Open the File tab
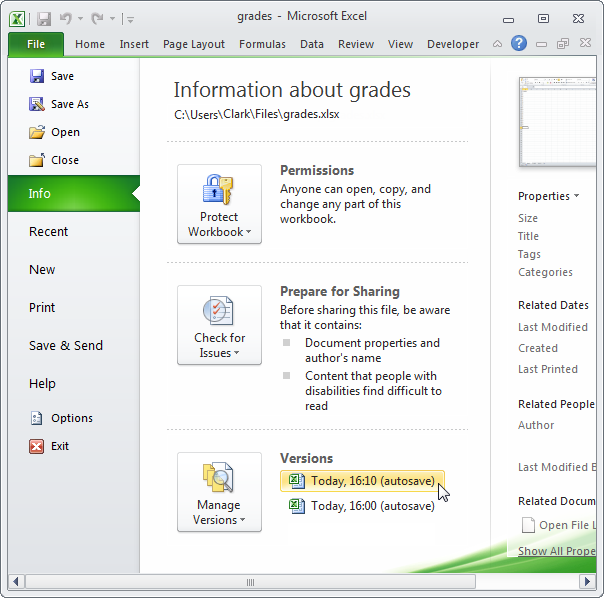604x598 pixels. pos(36,44)
